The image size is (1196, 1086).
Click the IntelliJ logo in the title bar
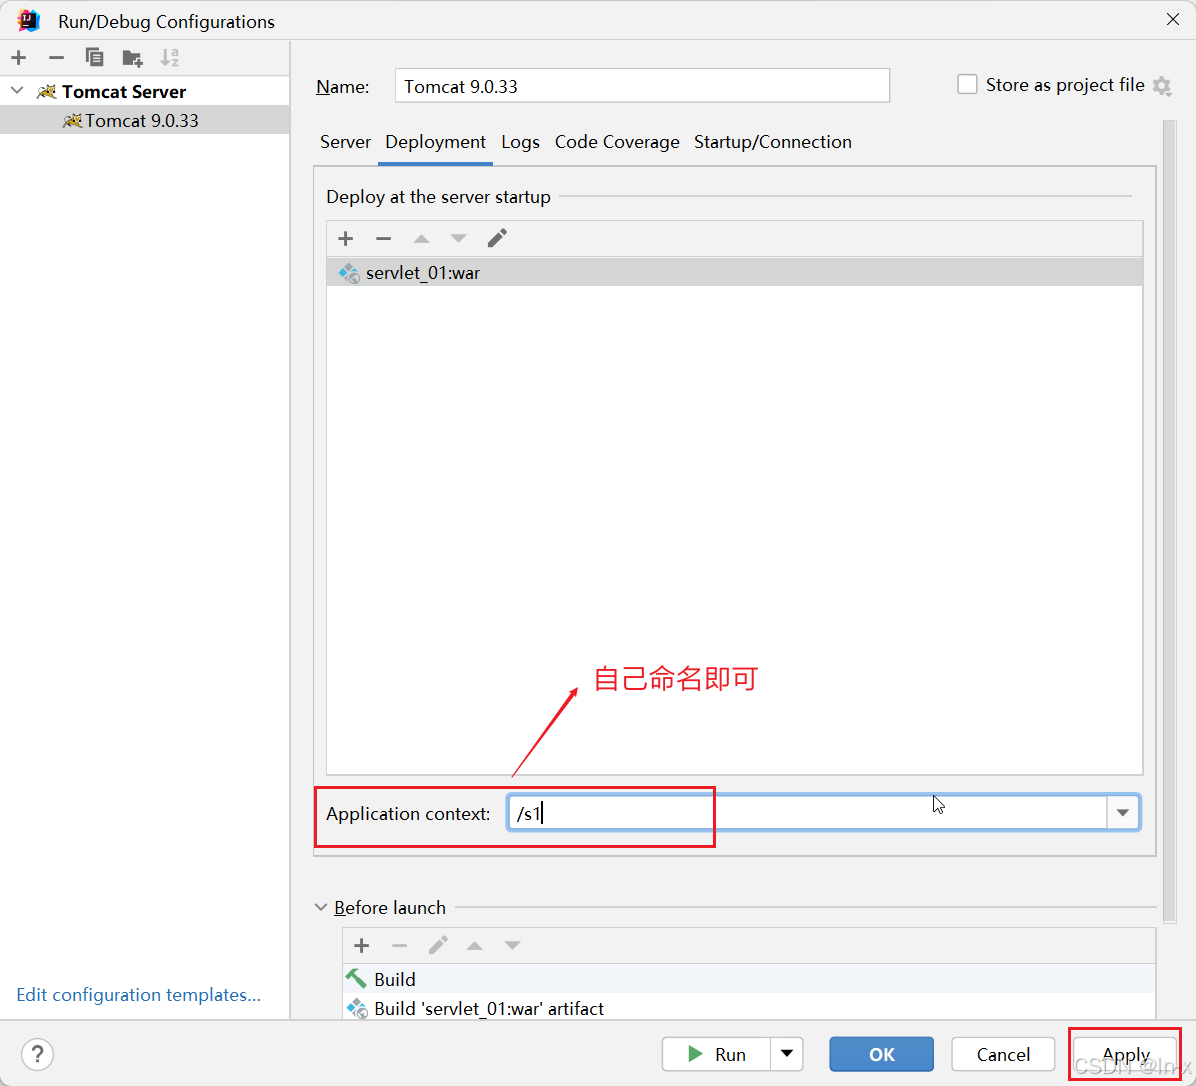pos(29,21)
